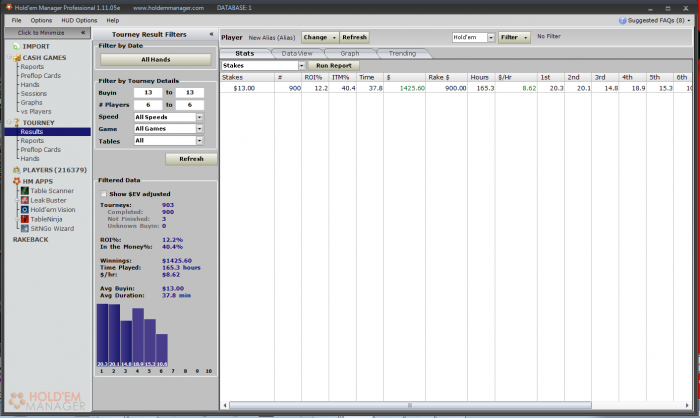Screen dimensions: 700x418
Task: Sort by the ROI% column header
Action: click(315, 77)
